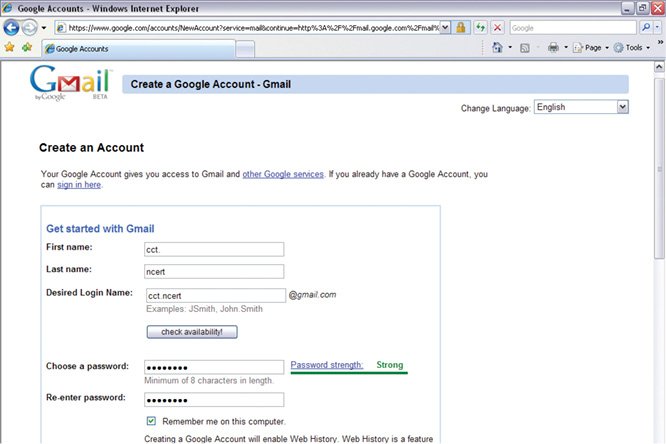Open a new blank tab
The image size is (666, 444).
tap(245, 49)
